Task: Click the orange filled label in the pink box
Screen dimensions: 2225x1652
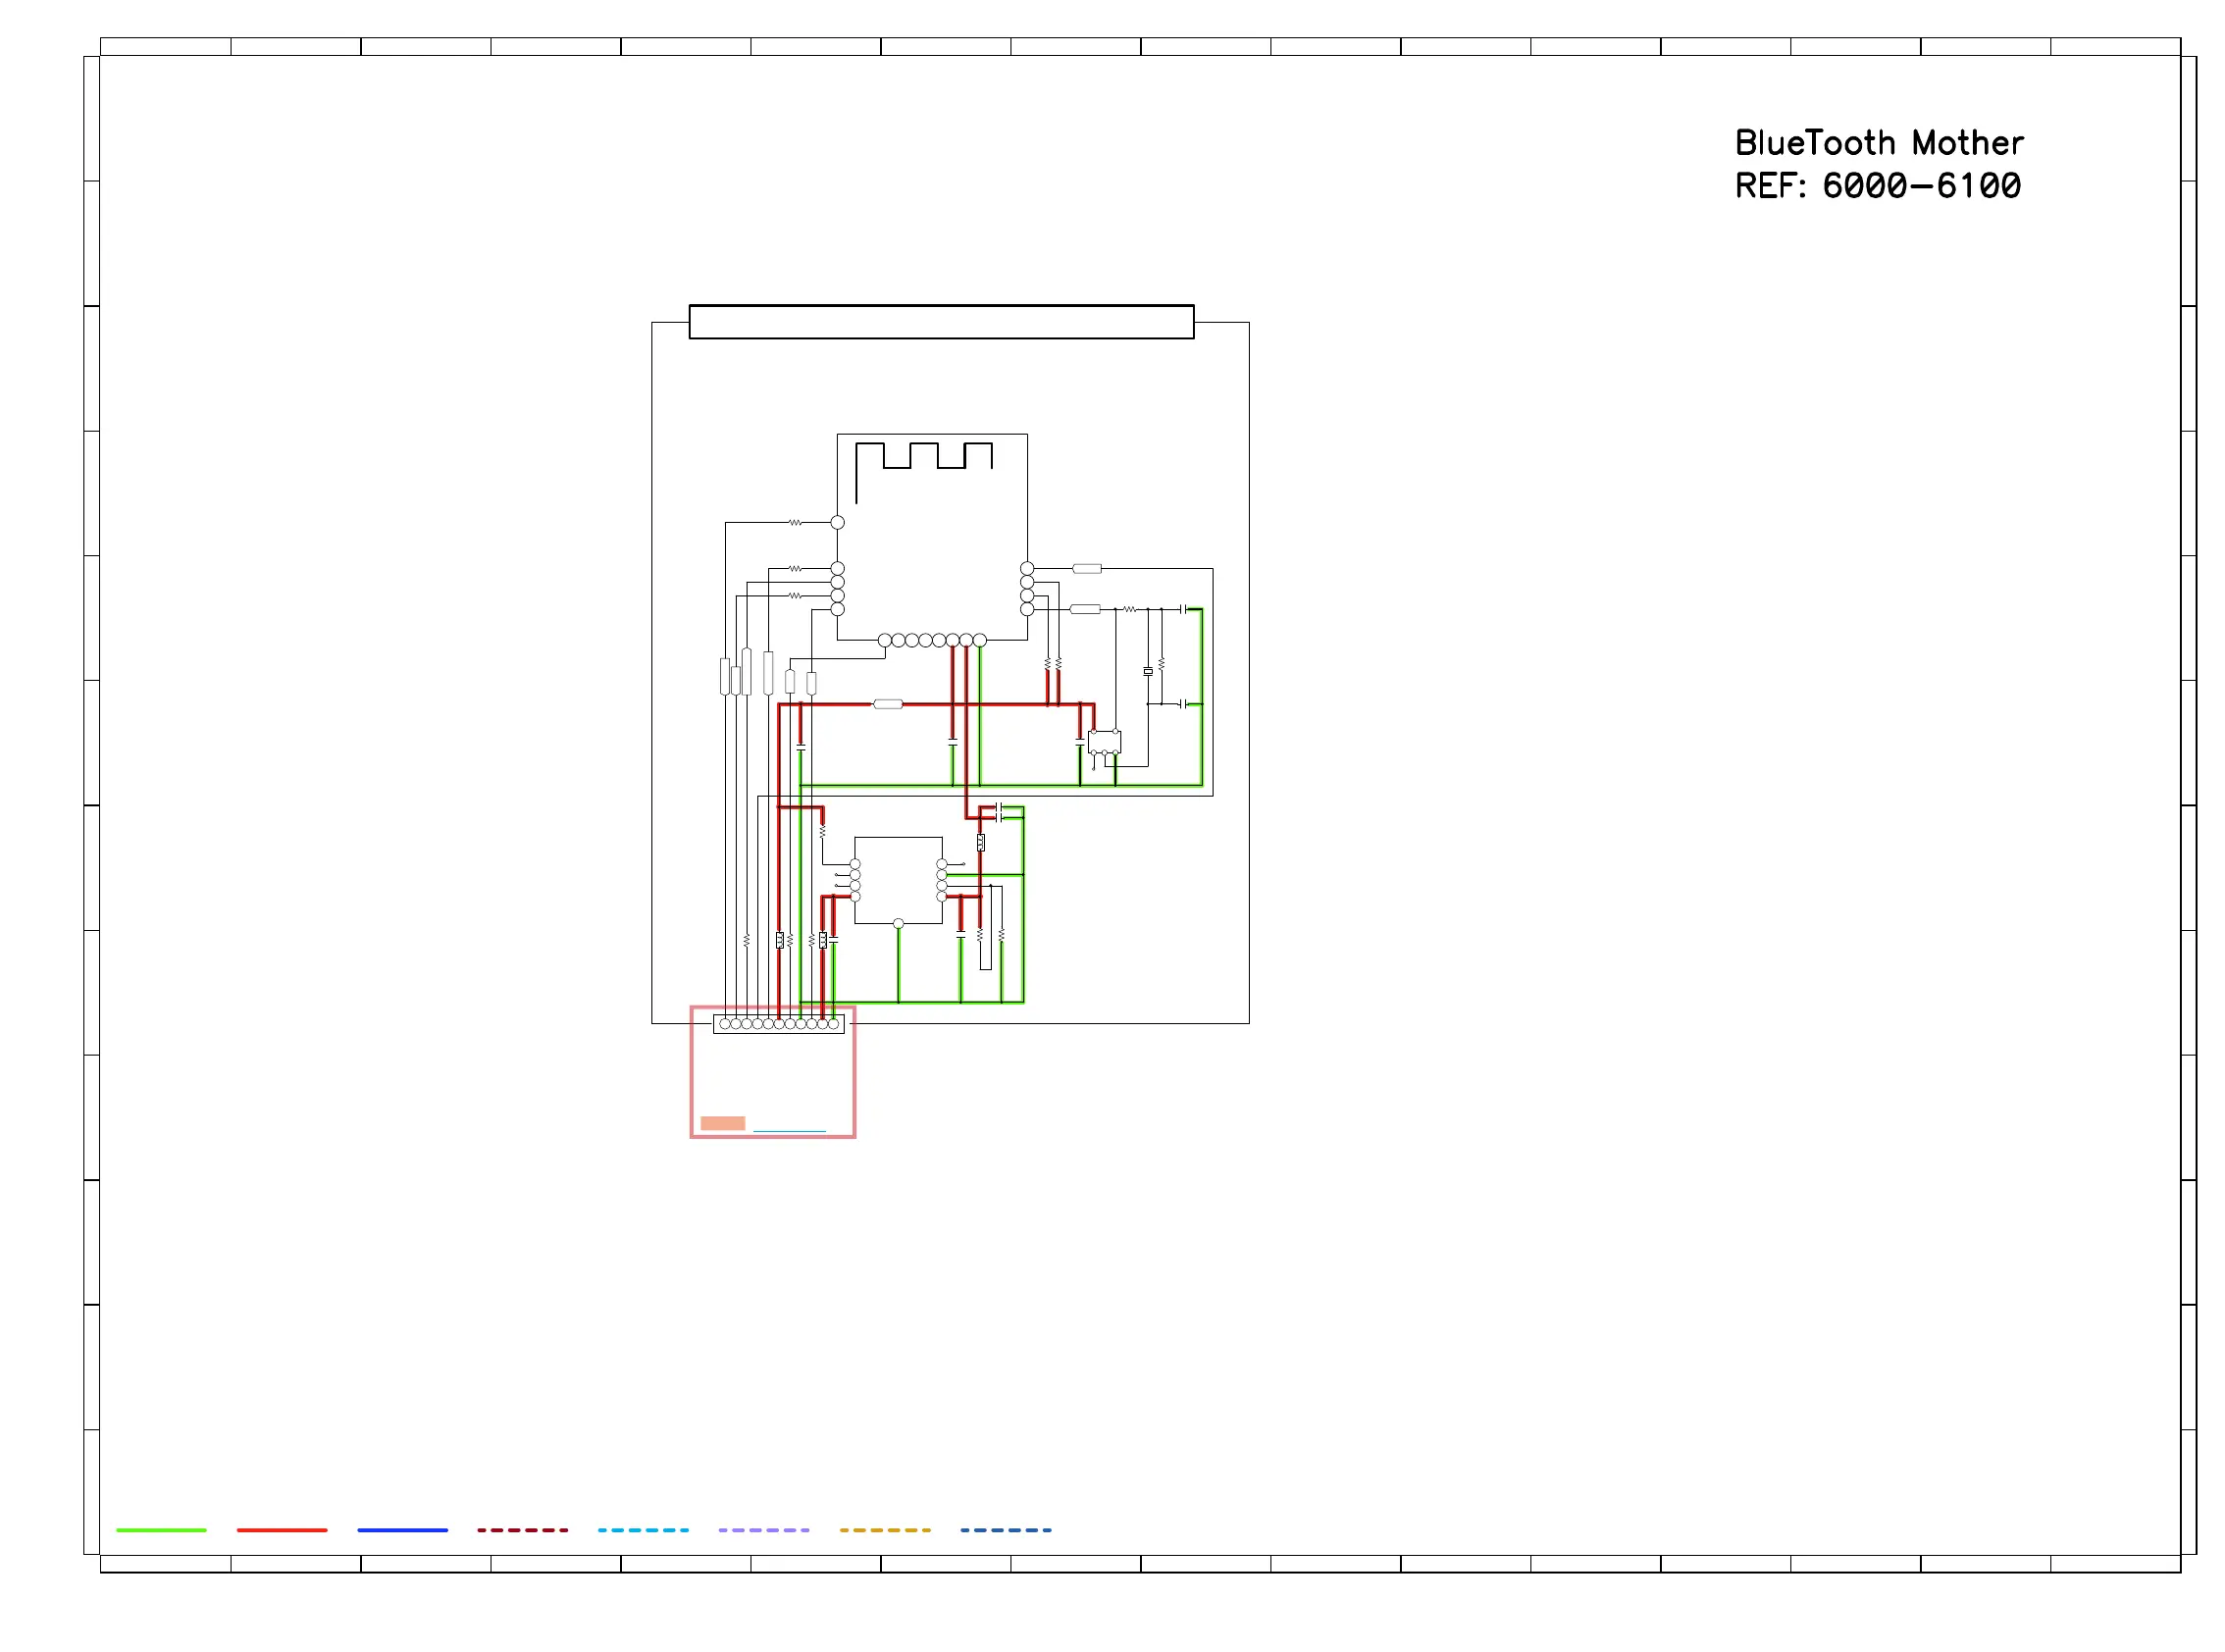Action: 722,1123
